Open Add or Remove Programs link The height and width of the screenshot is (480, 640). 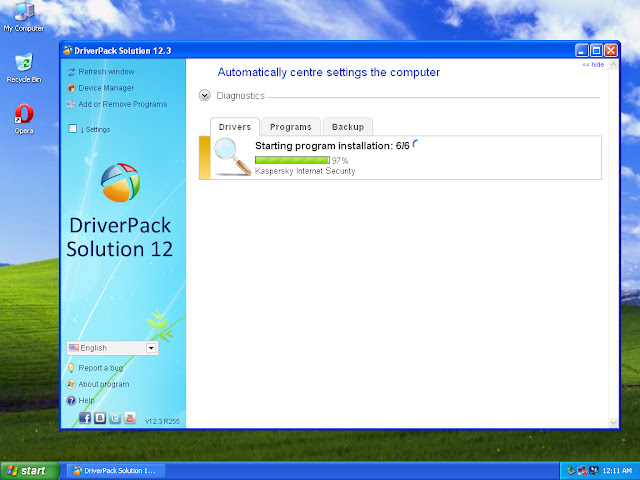point(123,104)
